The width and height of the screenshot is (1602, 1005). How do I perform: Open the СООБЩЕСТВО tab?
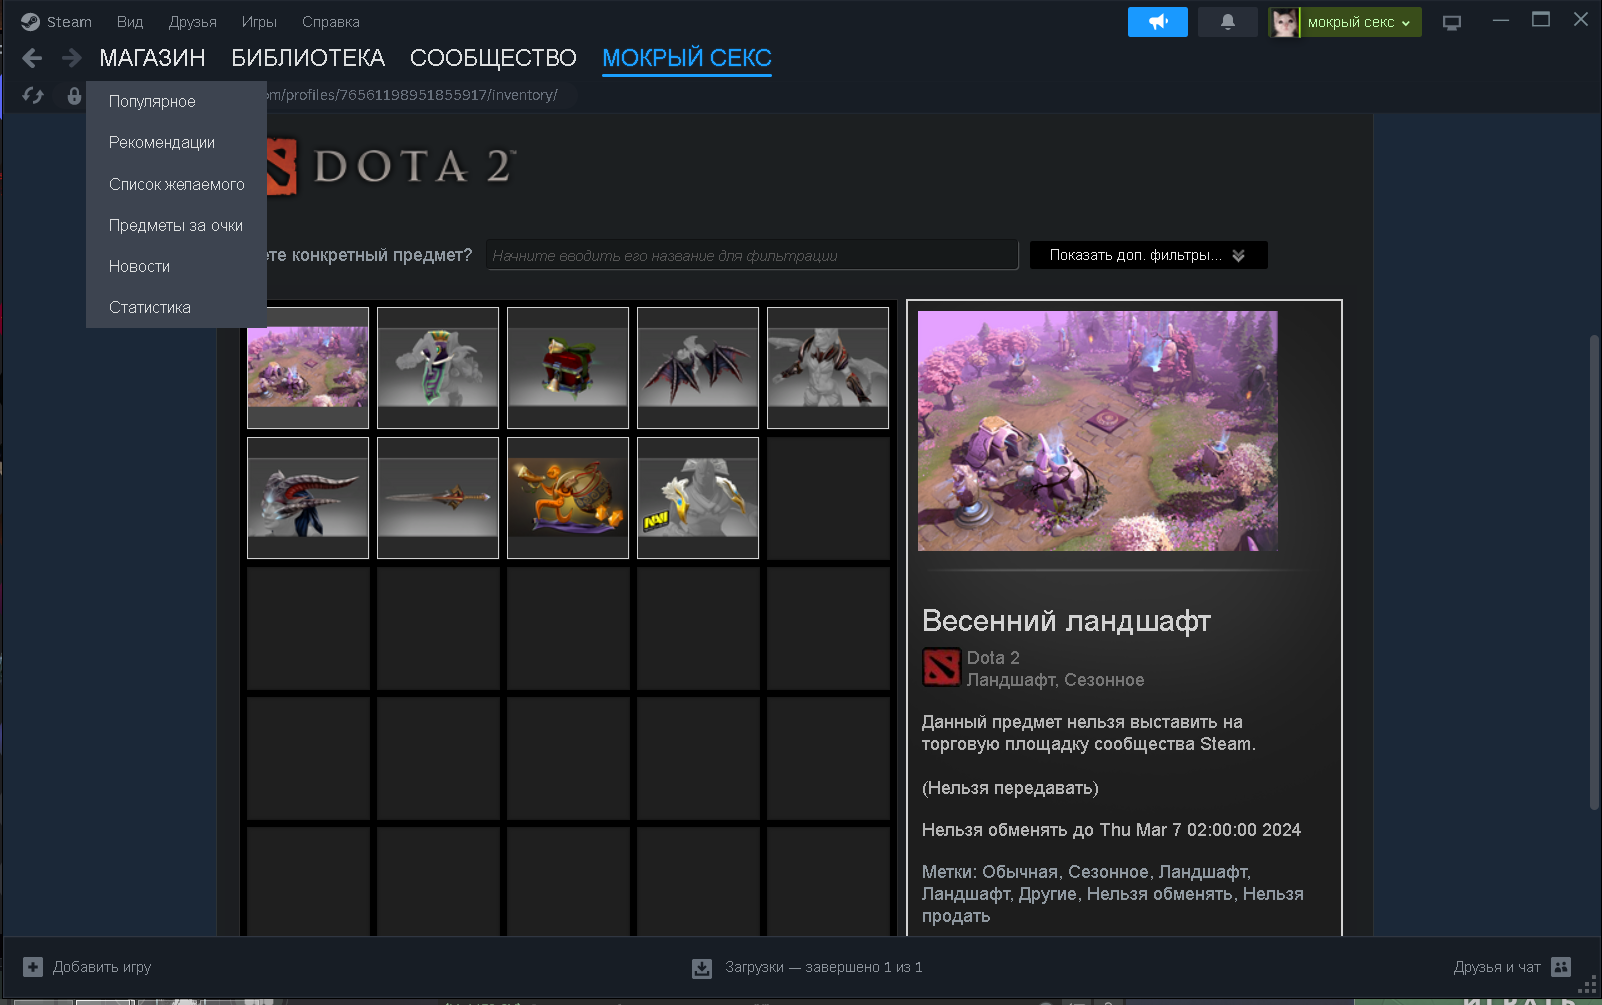tap(493, 58)
